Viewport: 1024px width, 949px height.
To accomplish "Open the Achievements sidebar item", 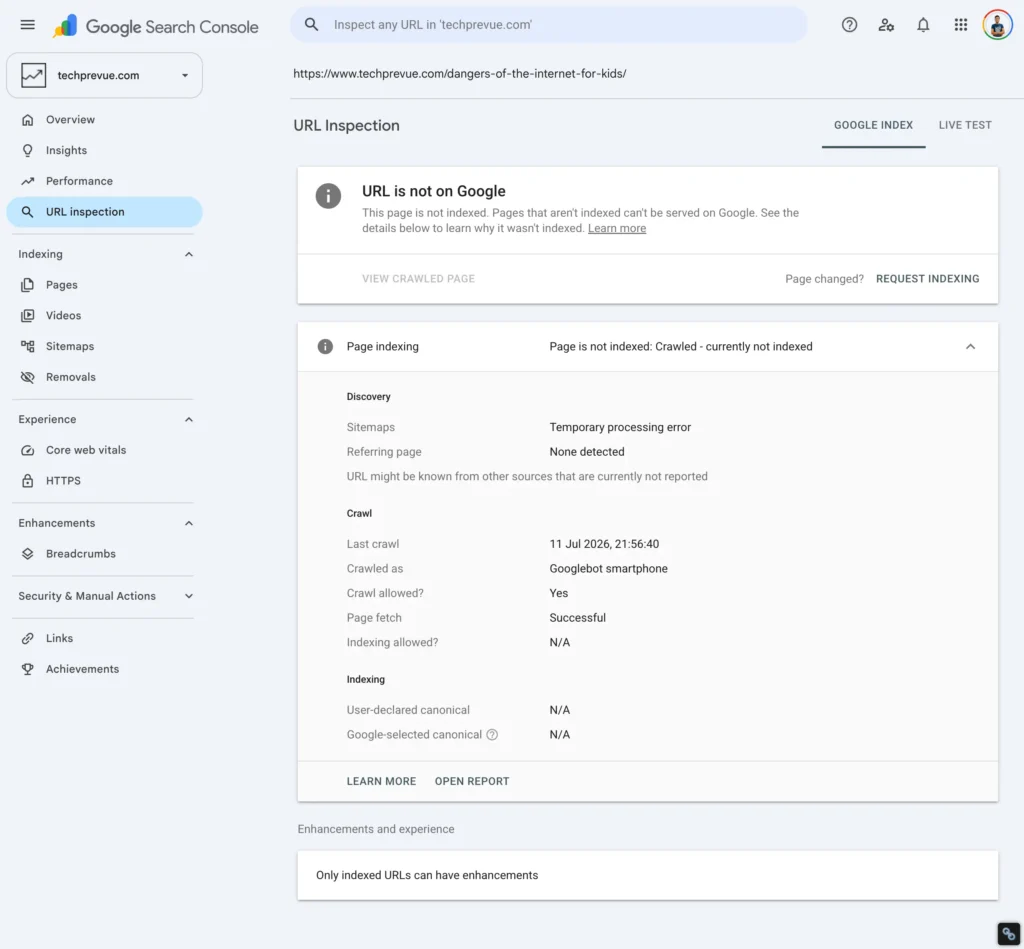I will pyautogui.click(x=82, y=669).
